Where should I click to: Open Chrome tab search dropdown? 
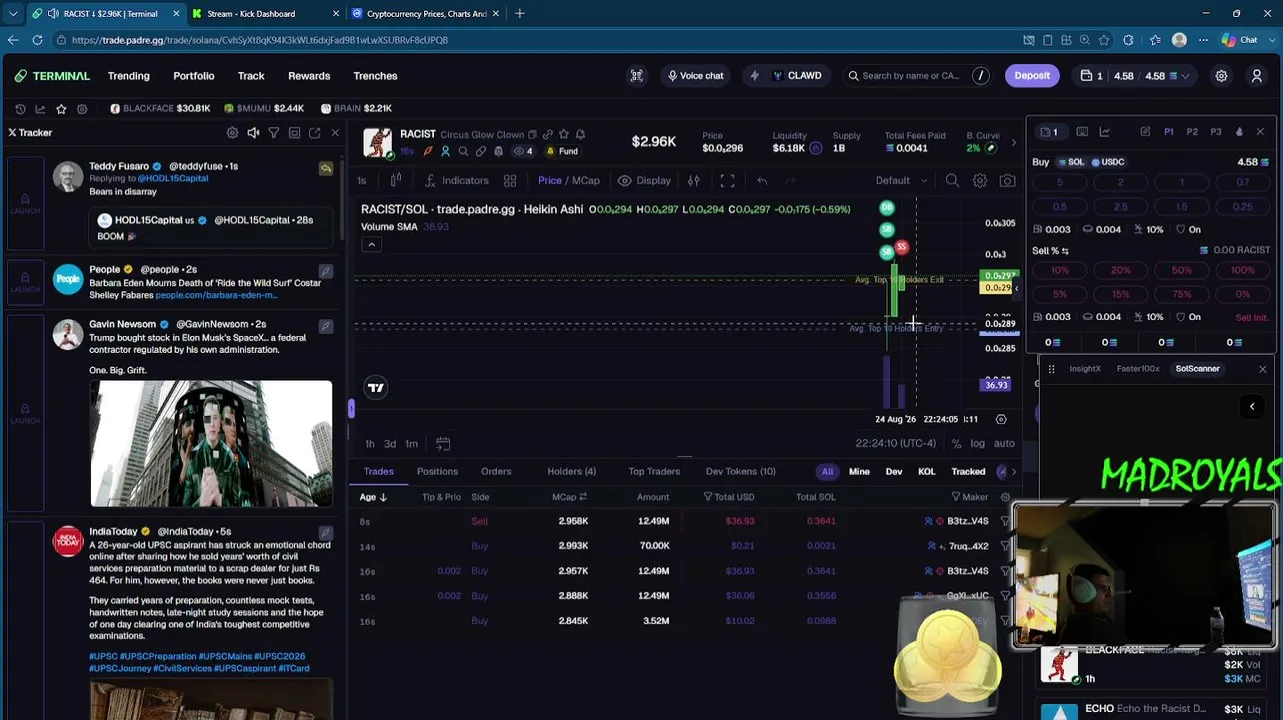pos(13,14)
